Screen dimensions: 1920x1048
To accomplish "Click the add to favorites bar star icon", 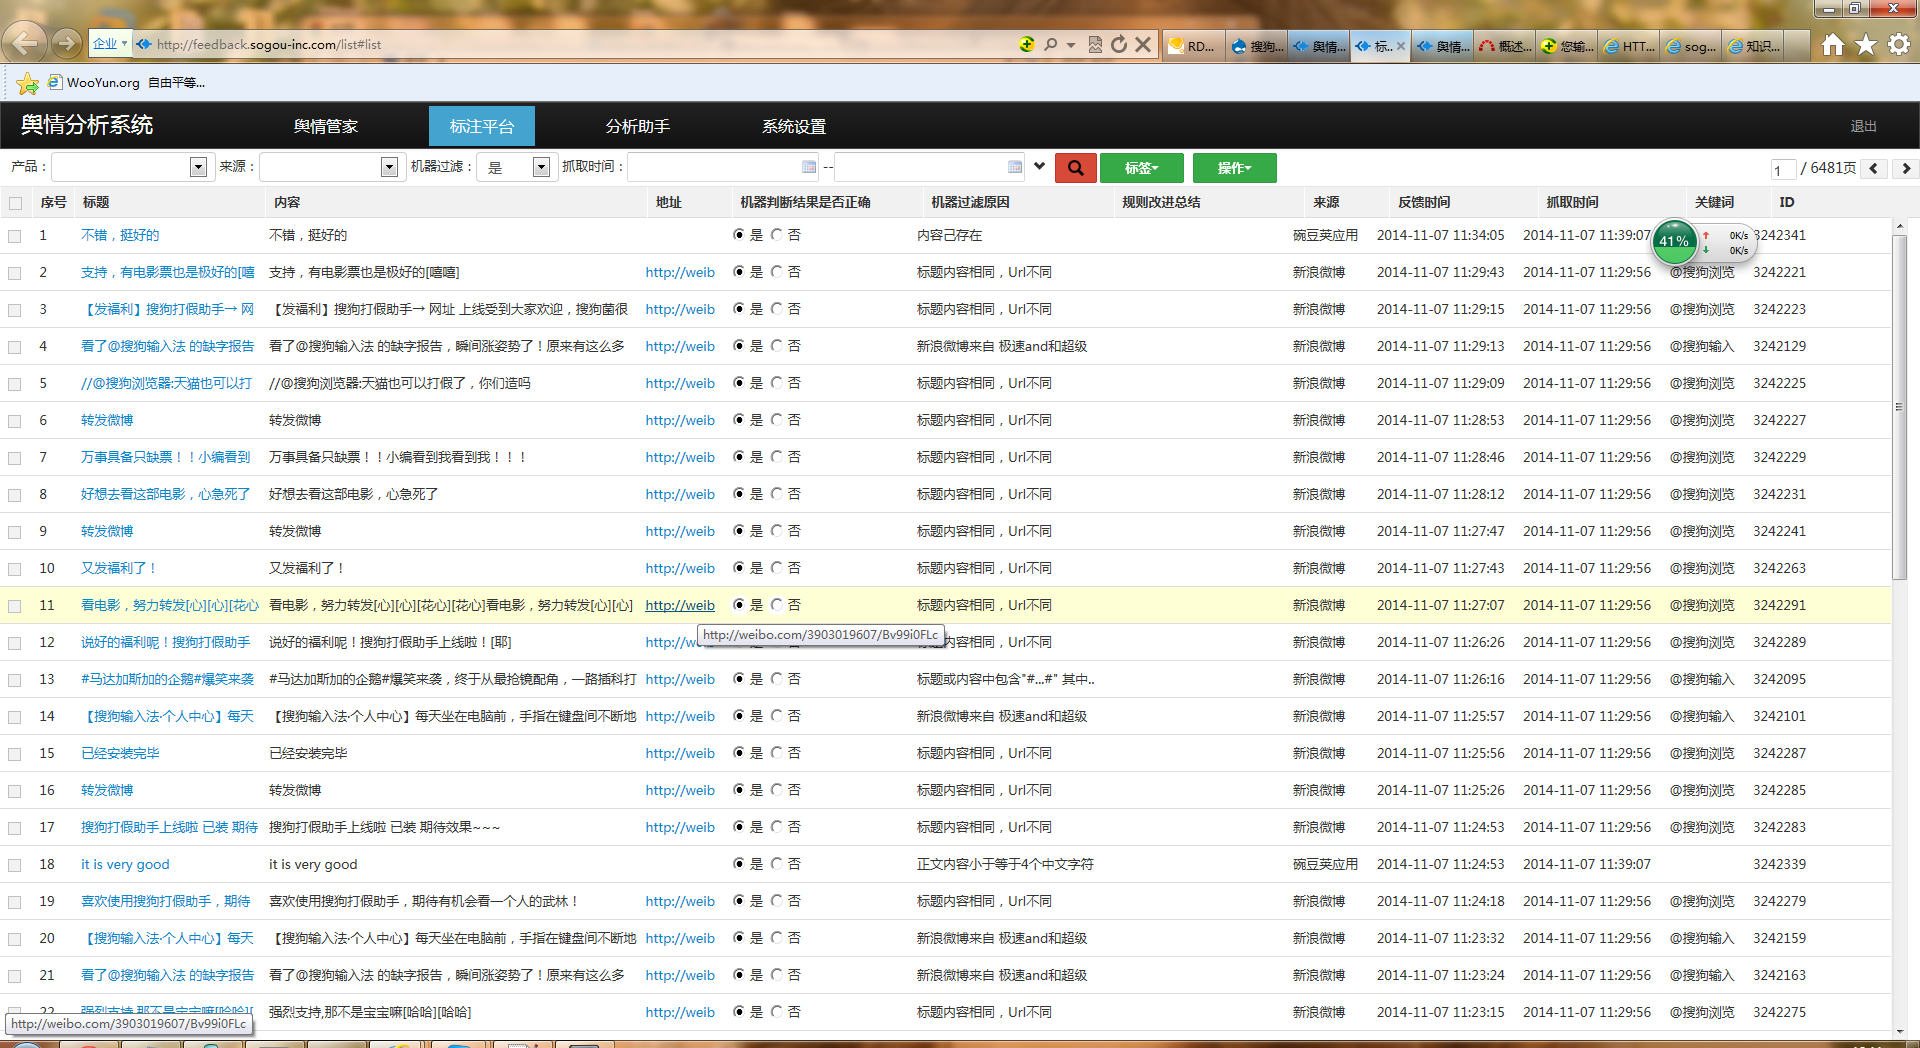I will tap(27, 83).
